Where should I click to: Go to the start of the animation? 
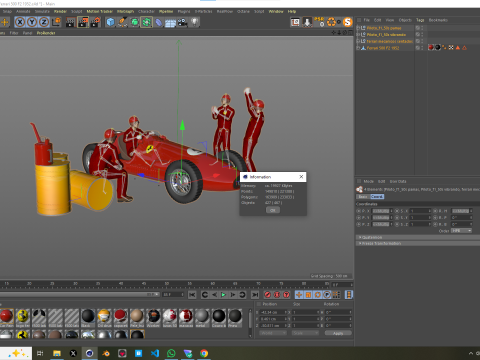[192, 295]
